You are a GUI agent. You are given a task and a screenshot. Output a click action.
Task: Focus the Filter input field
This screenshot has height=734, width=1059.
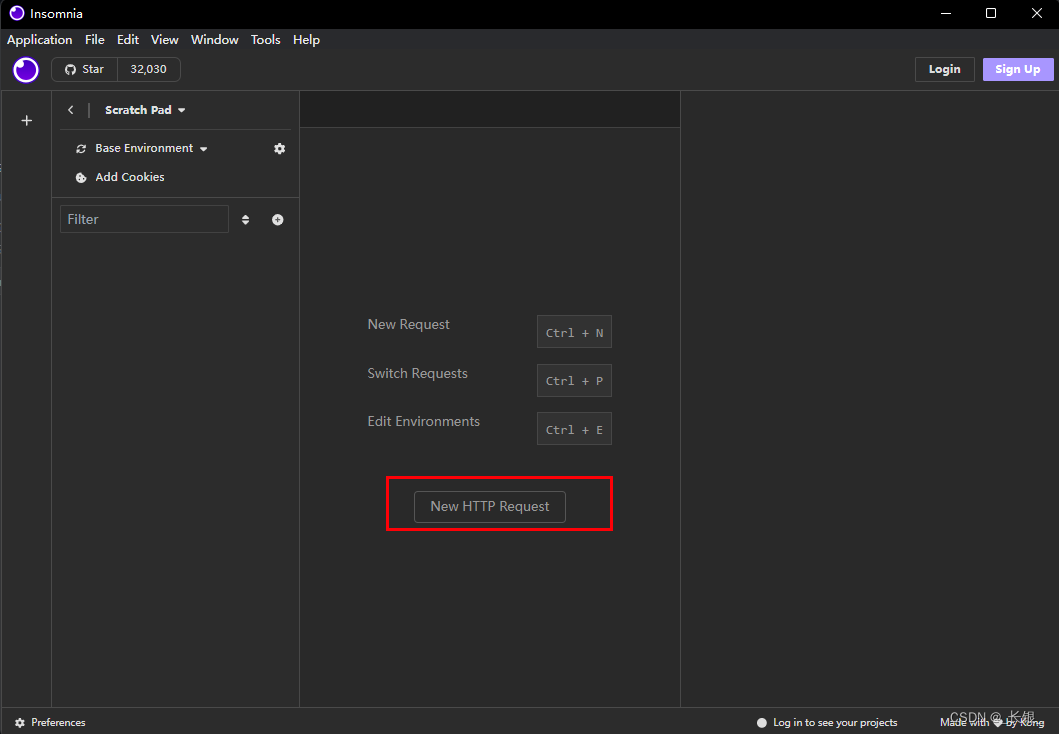click(145, 219)
